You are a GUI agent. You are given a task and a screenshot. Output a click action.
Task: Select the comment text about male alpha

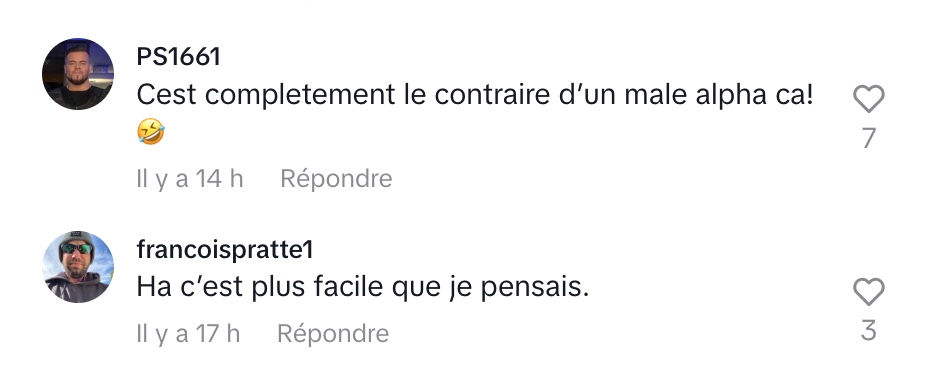pyautogui.click(x=476, y=113)
